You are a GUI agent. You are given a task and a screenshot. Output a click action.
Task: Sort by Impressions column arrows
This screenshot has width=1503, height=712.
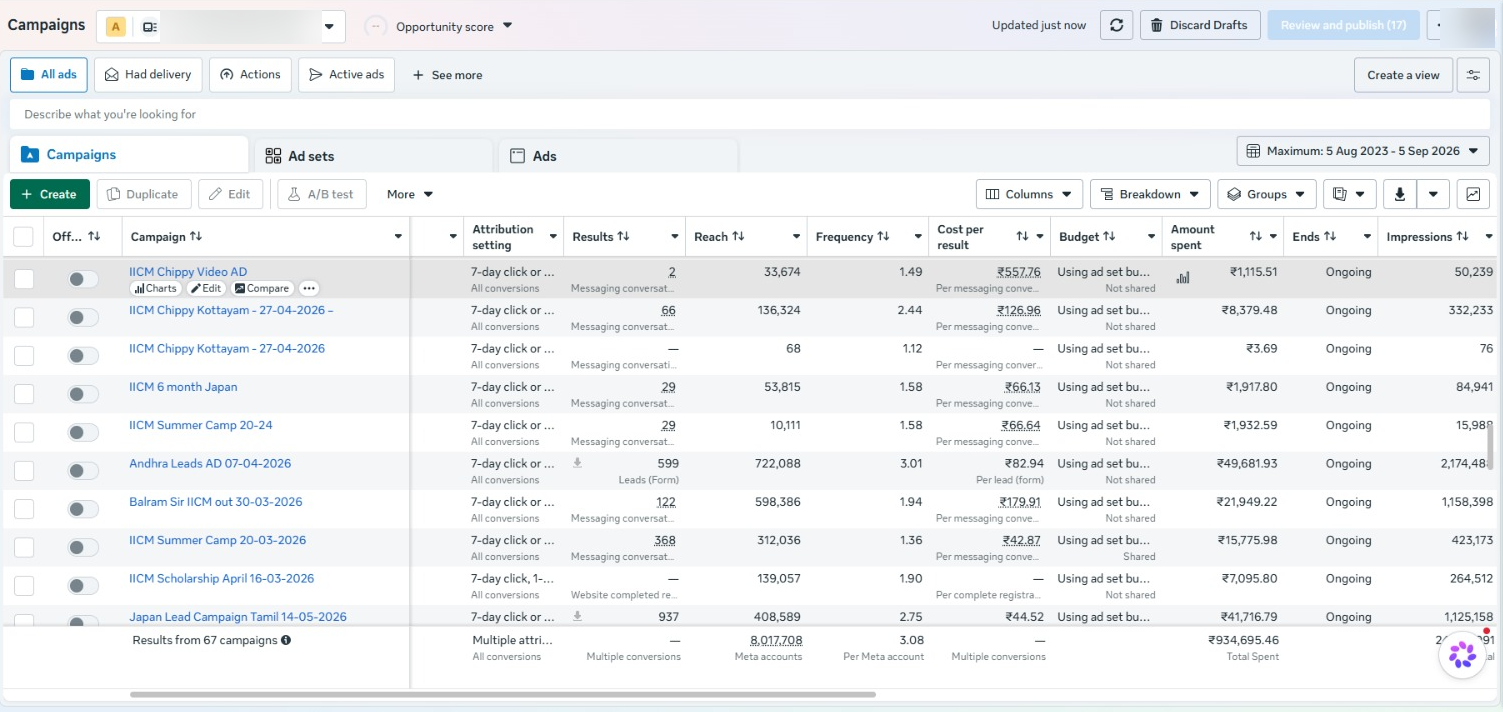pyautogui.click(x=1462, y=237)
